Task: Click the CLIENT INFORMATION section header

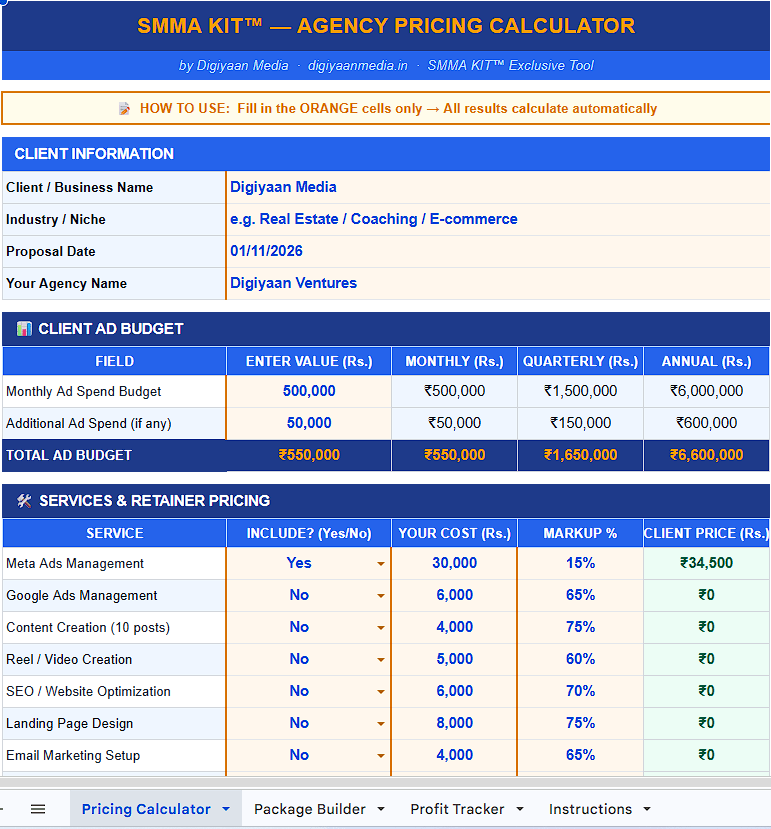Action: (386, 154)
